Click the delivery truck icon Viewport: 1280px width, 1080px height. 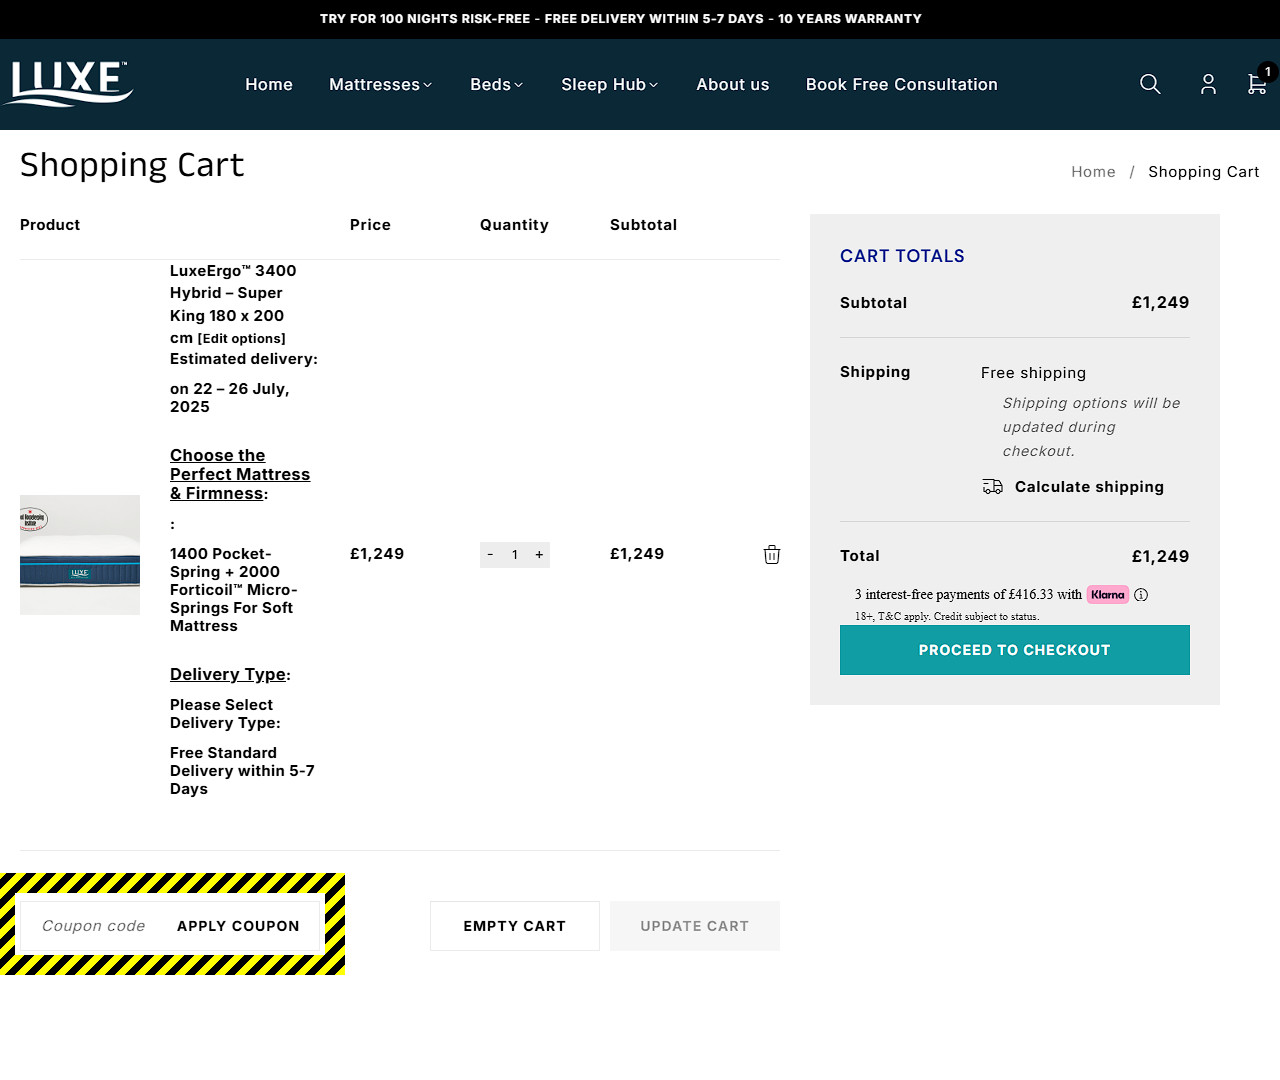pos(992,487)
